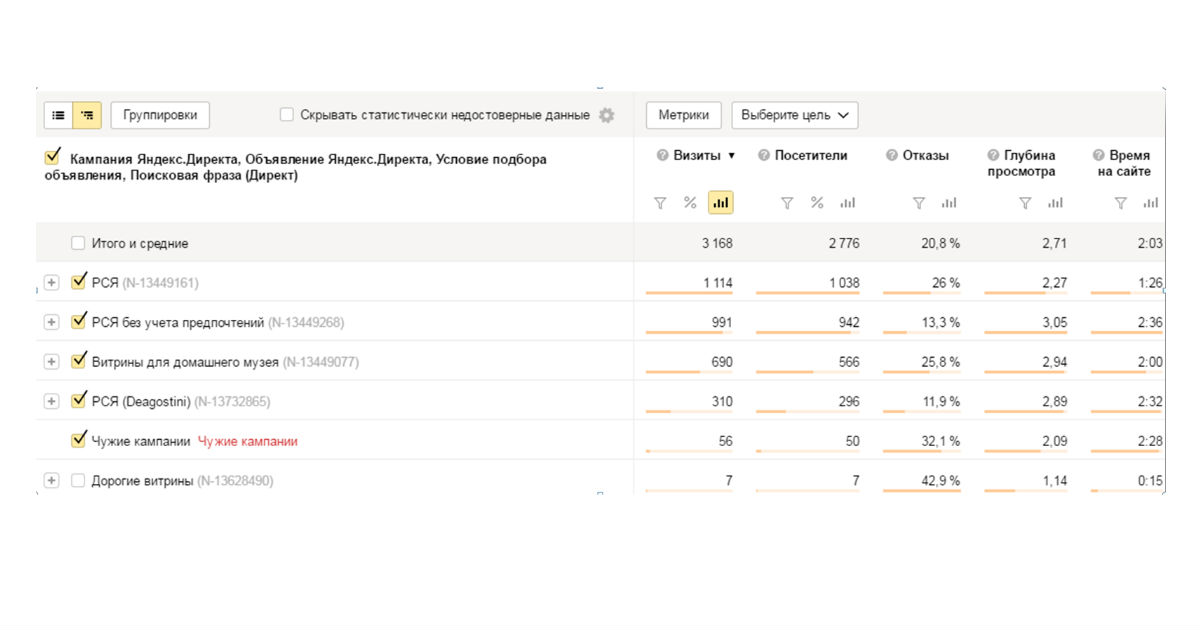Click visitors cell 566
The height and width of the screenshot is (630, 1200).
849,362
